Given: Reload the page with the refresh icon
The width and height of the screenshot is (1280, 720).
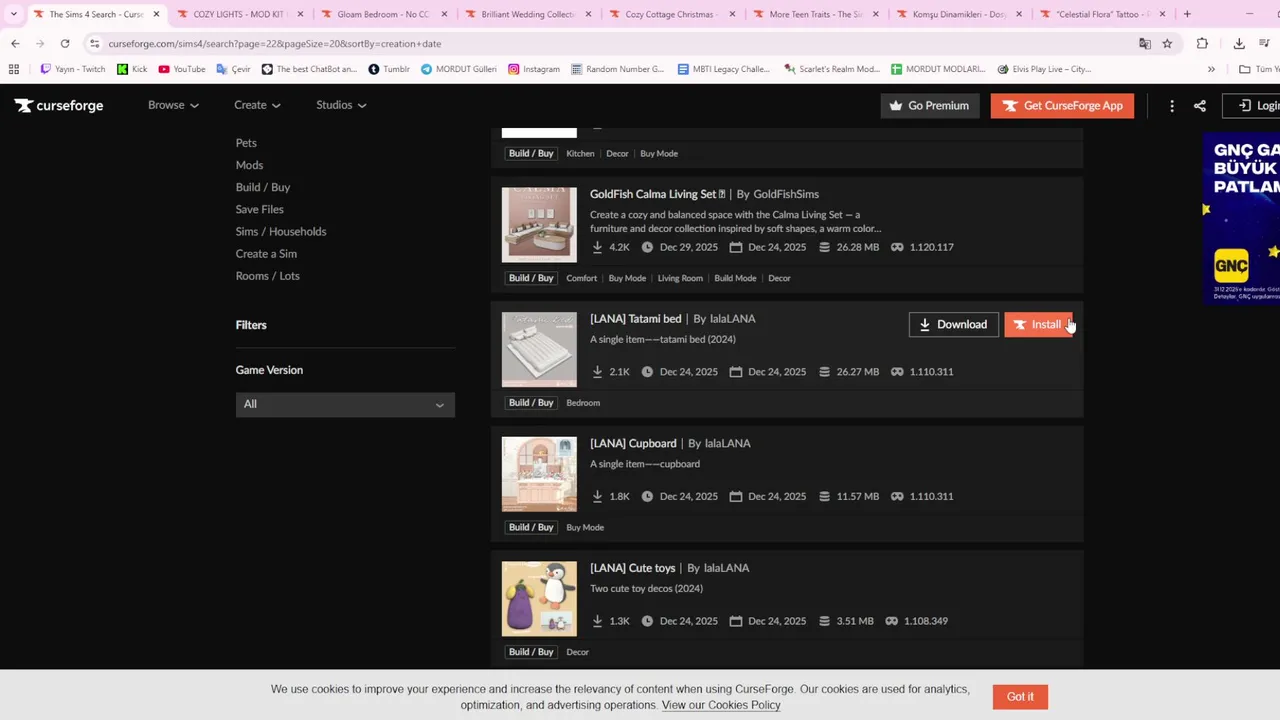Looking at the screenshot, I should point(65,44).
